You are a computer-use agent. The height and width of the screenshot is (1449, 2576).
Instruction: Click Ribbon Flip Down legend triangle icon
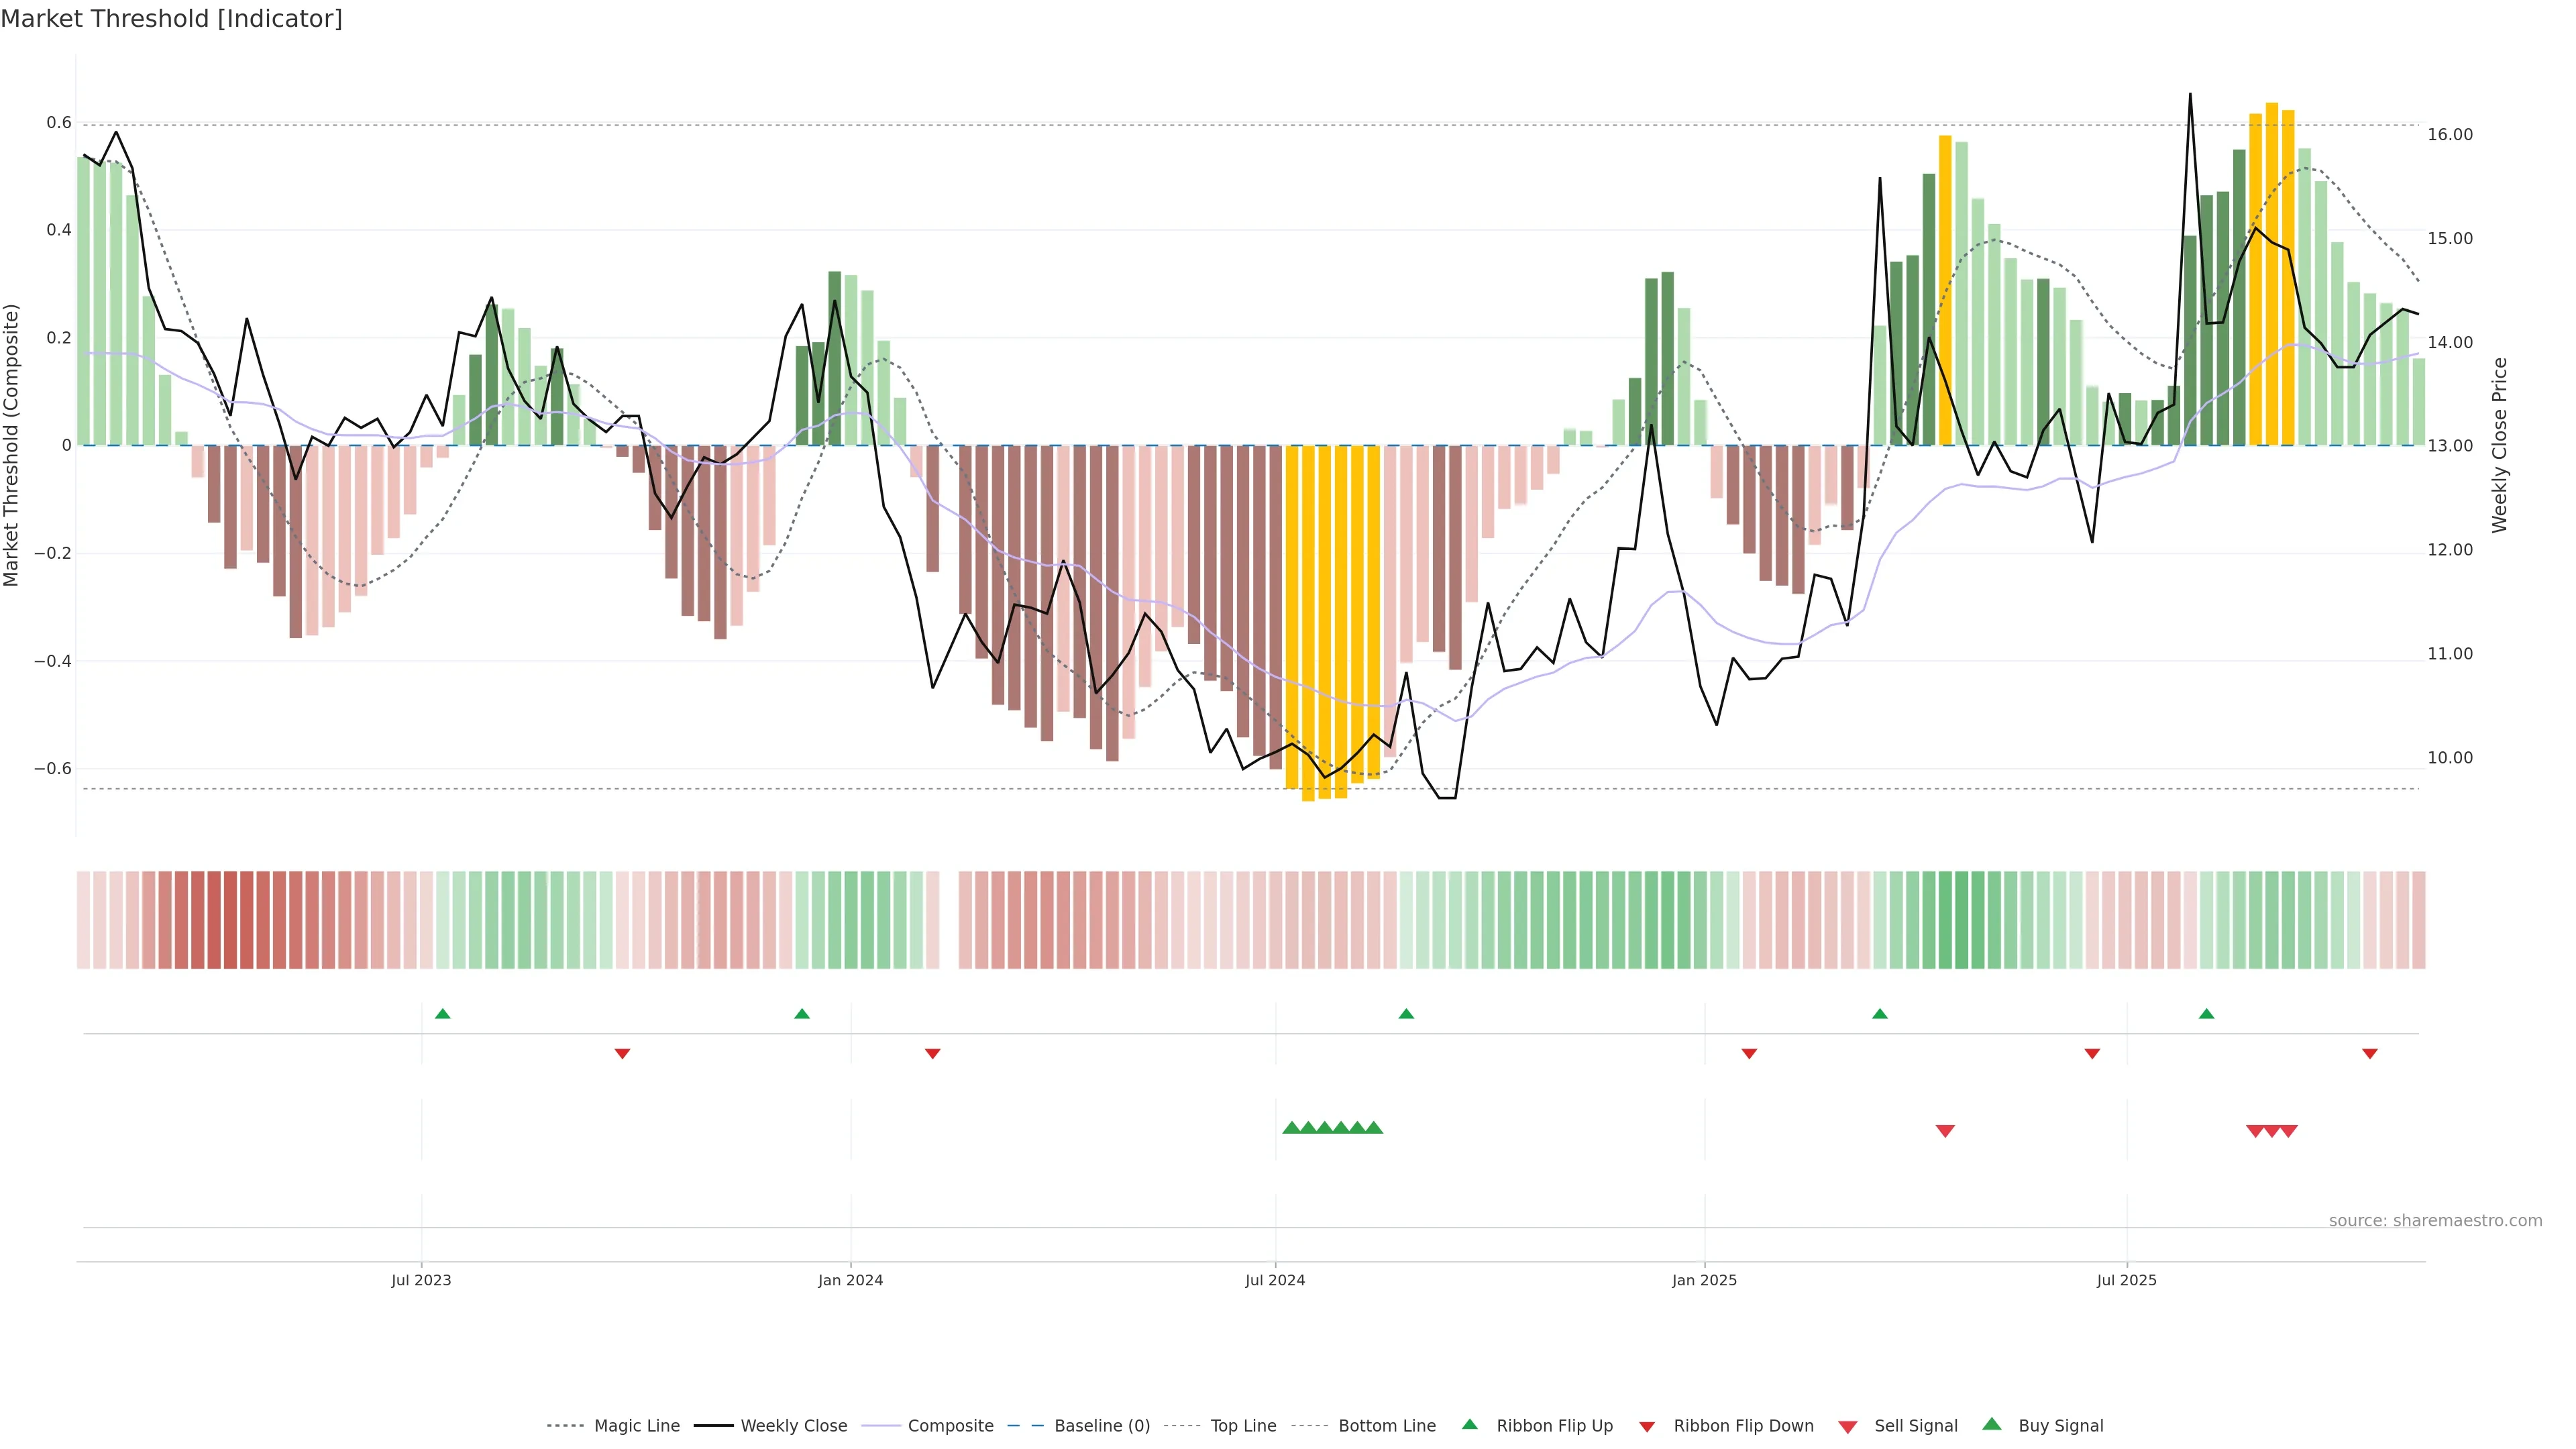1647,1427
